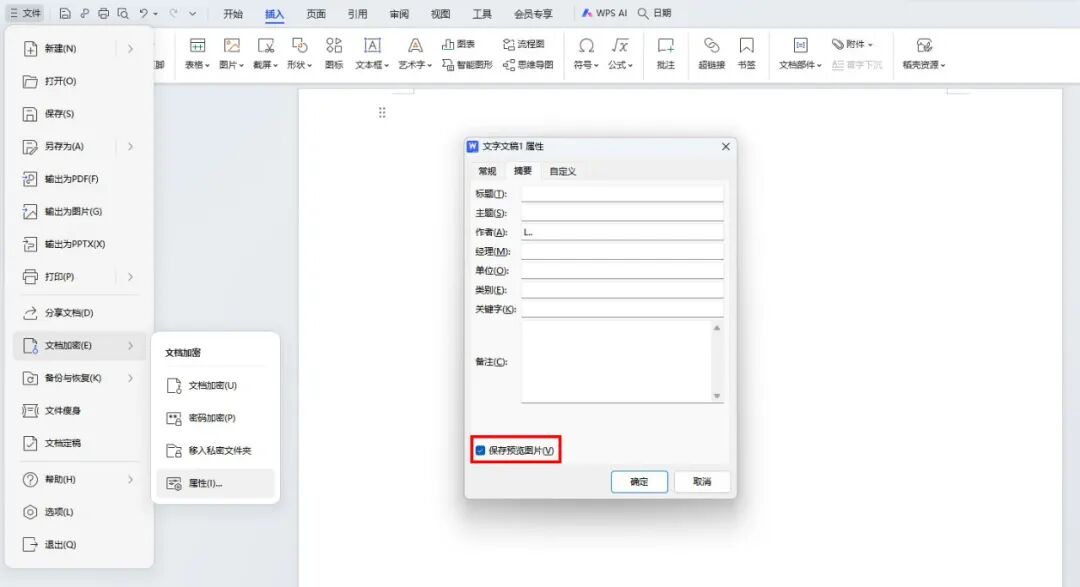Click the save icon in quick access toolbar

pos(65,13)
